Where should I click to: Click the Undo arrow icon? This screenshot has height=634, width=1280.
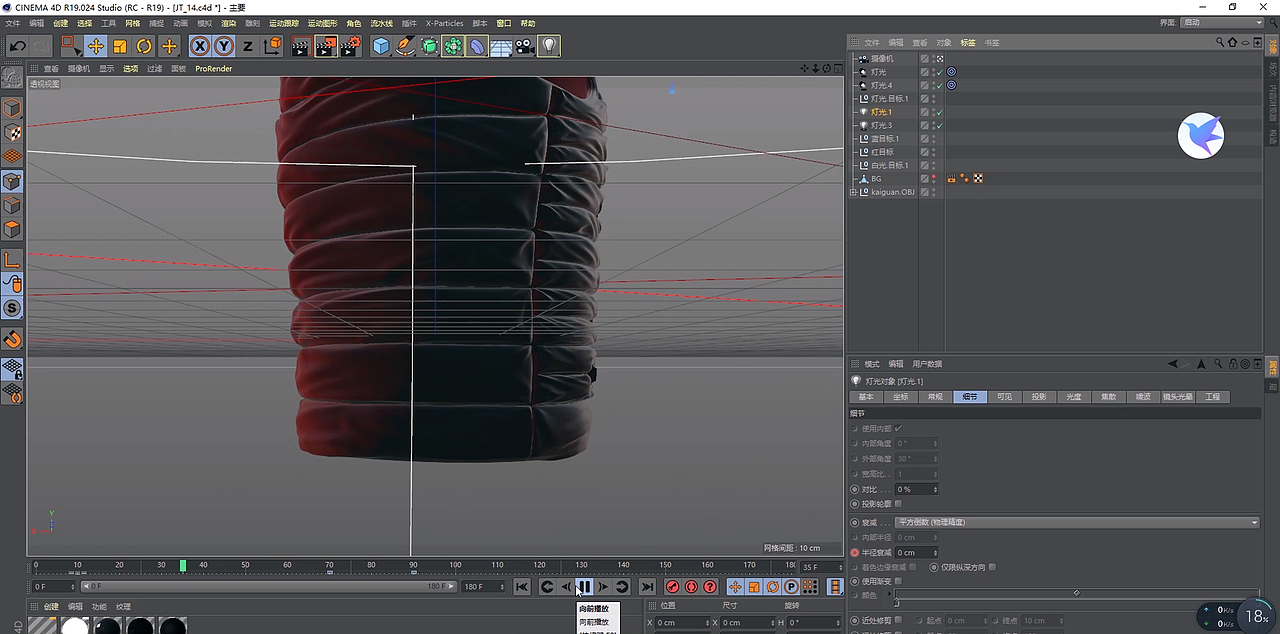[17, 46]
